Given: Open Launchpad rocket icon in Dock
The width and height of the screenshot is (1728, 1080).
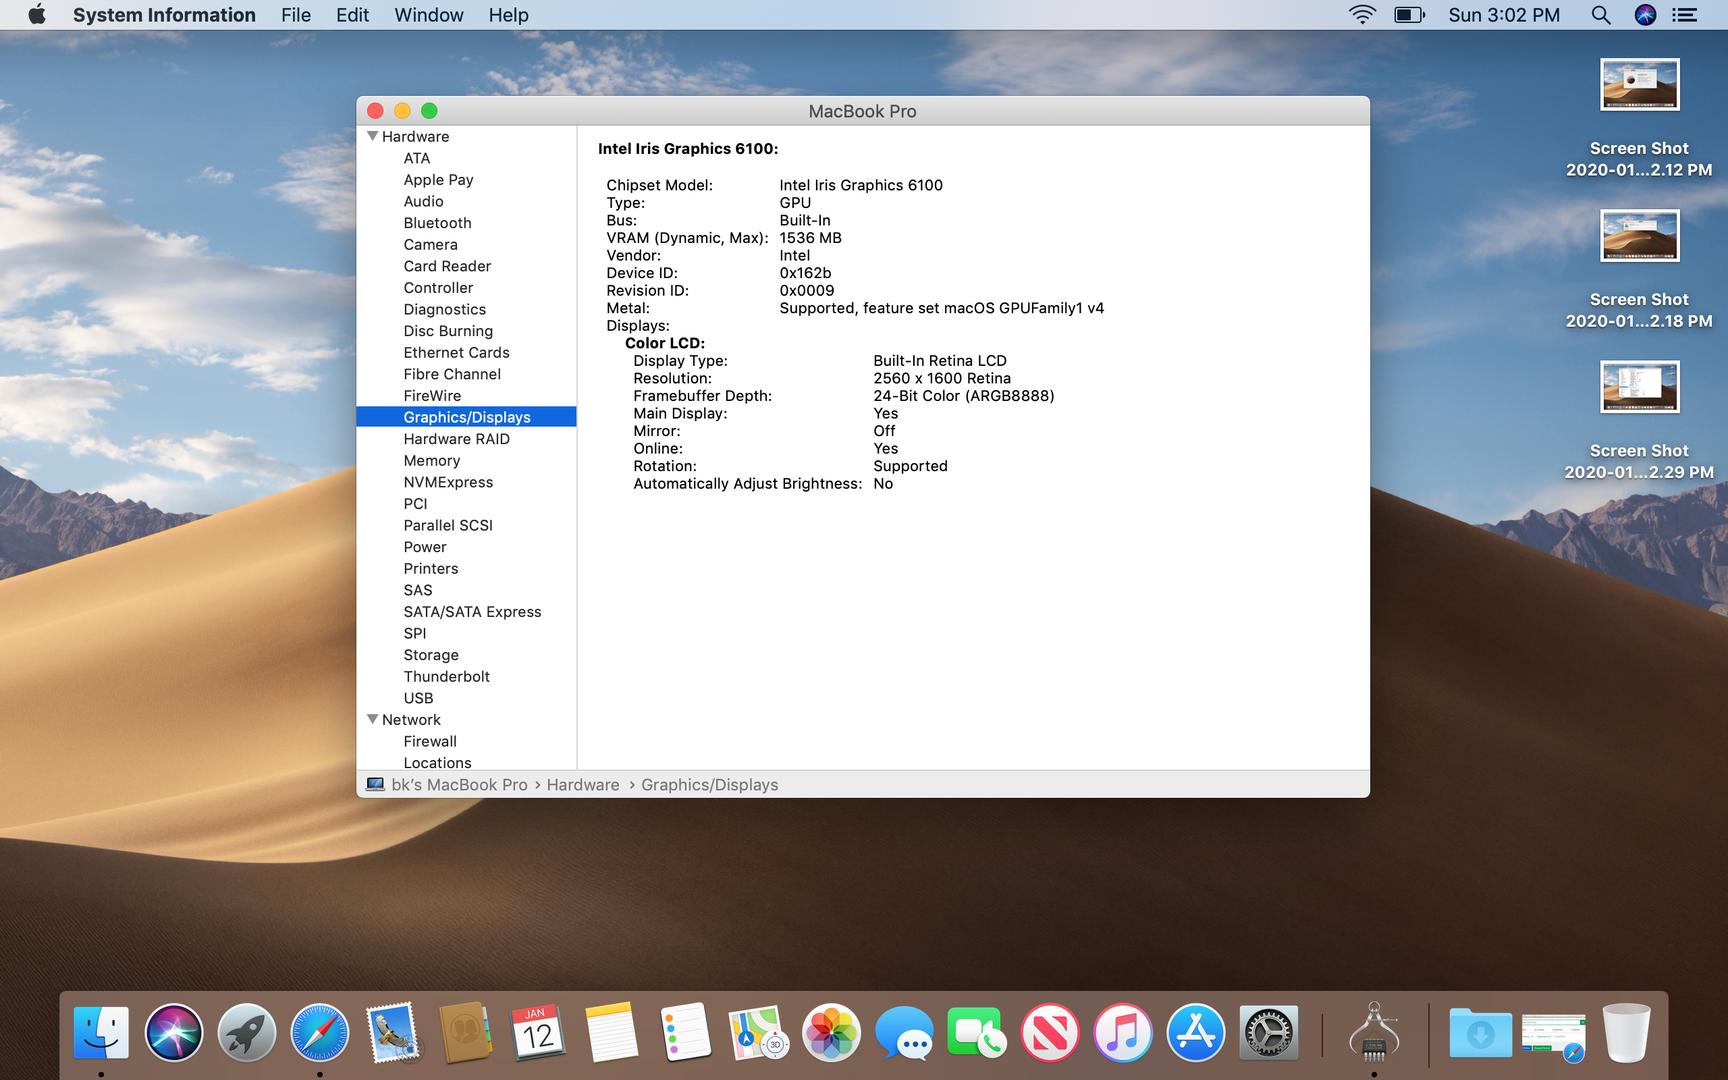Looking at the screenshot, I should tap(247, 1033).
